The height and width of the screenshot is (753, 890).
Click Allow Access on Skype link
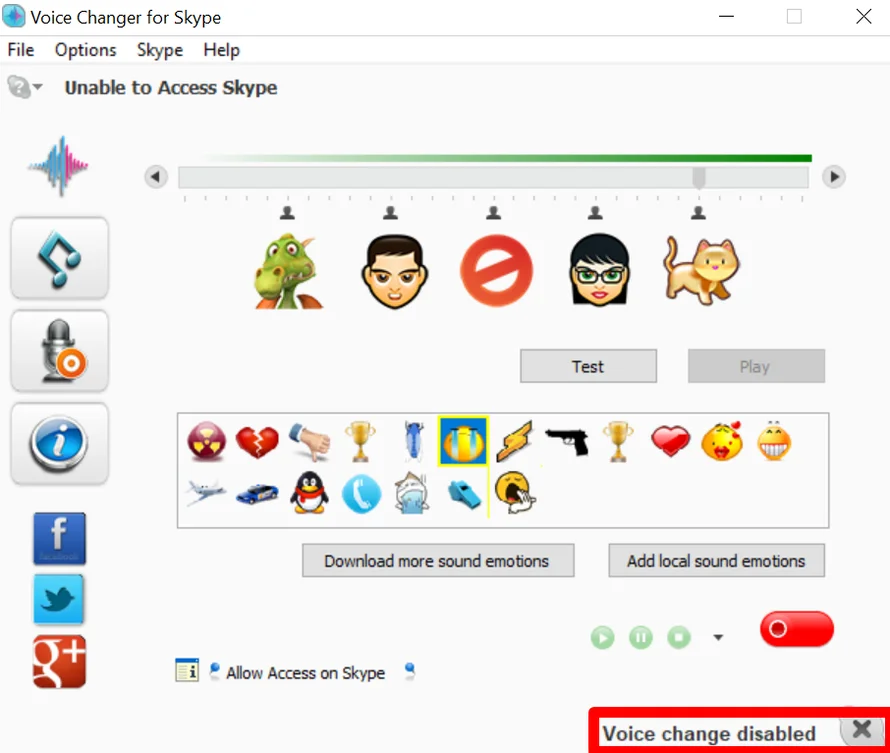click(305, 673)
